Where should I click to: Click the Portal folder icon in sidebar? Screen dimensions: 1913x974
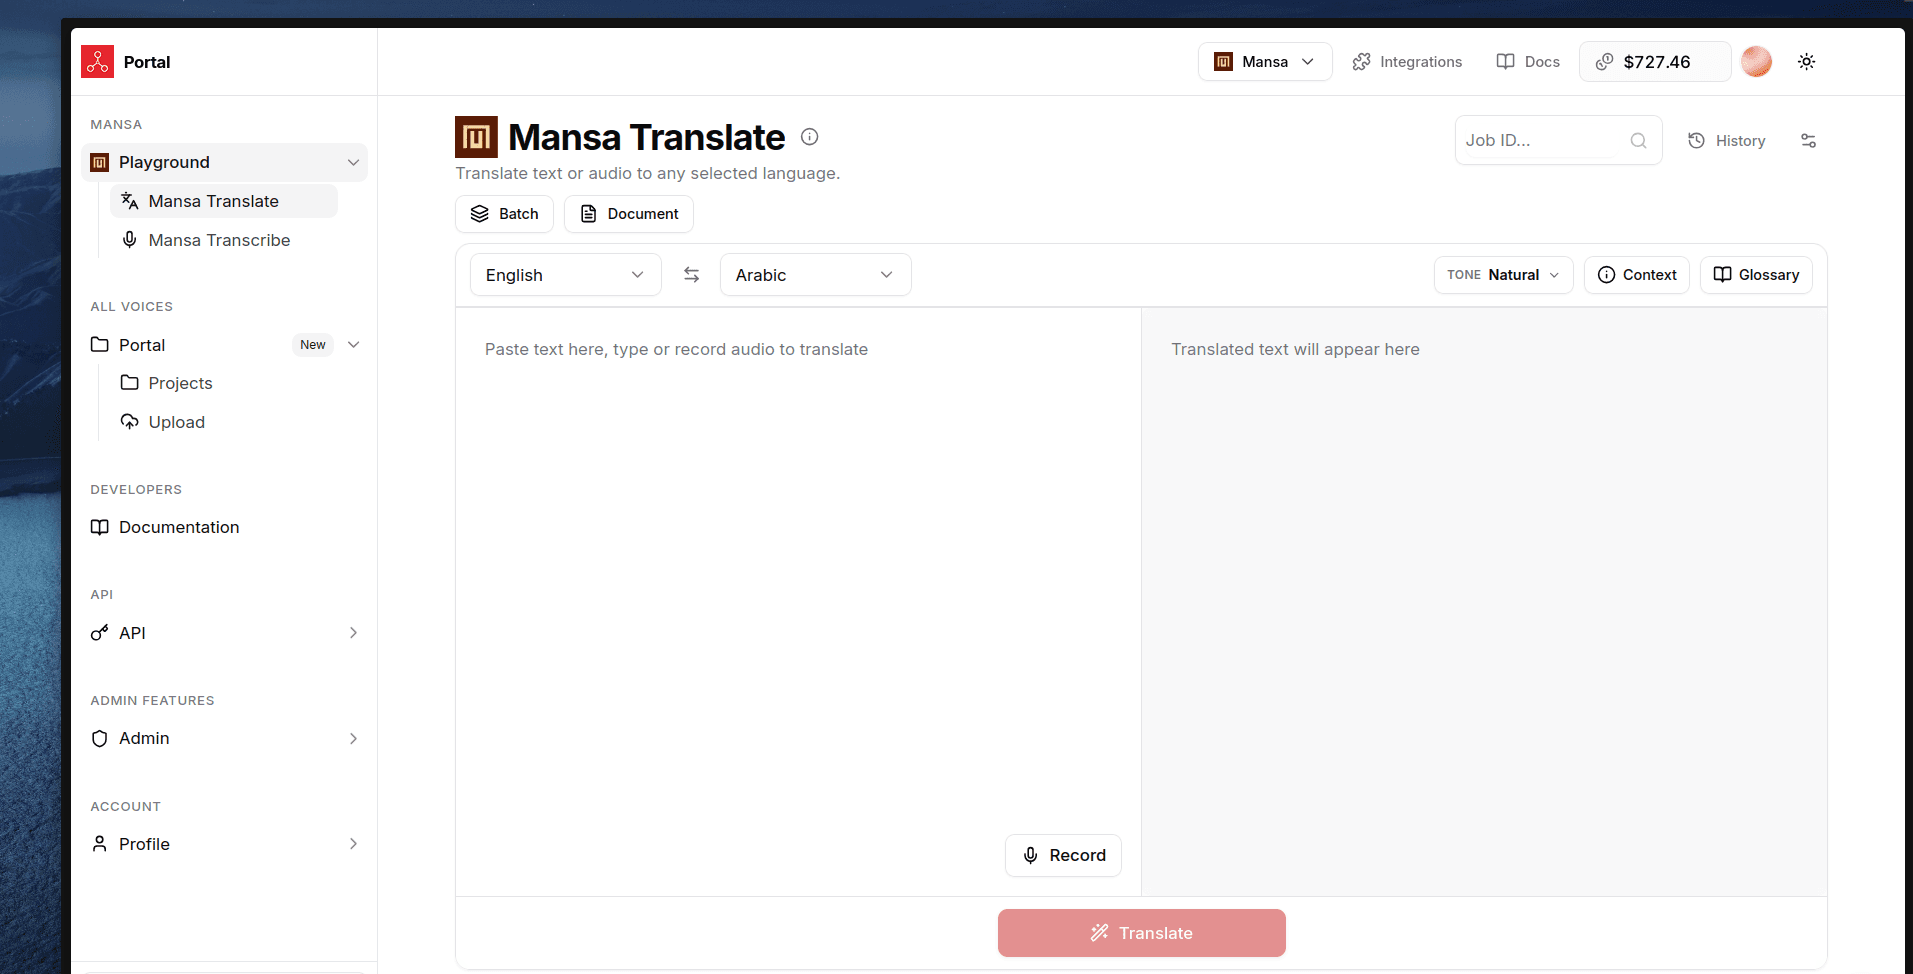100,345
